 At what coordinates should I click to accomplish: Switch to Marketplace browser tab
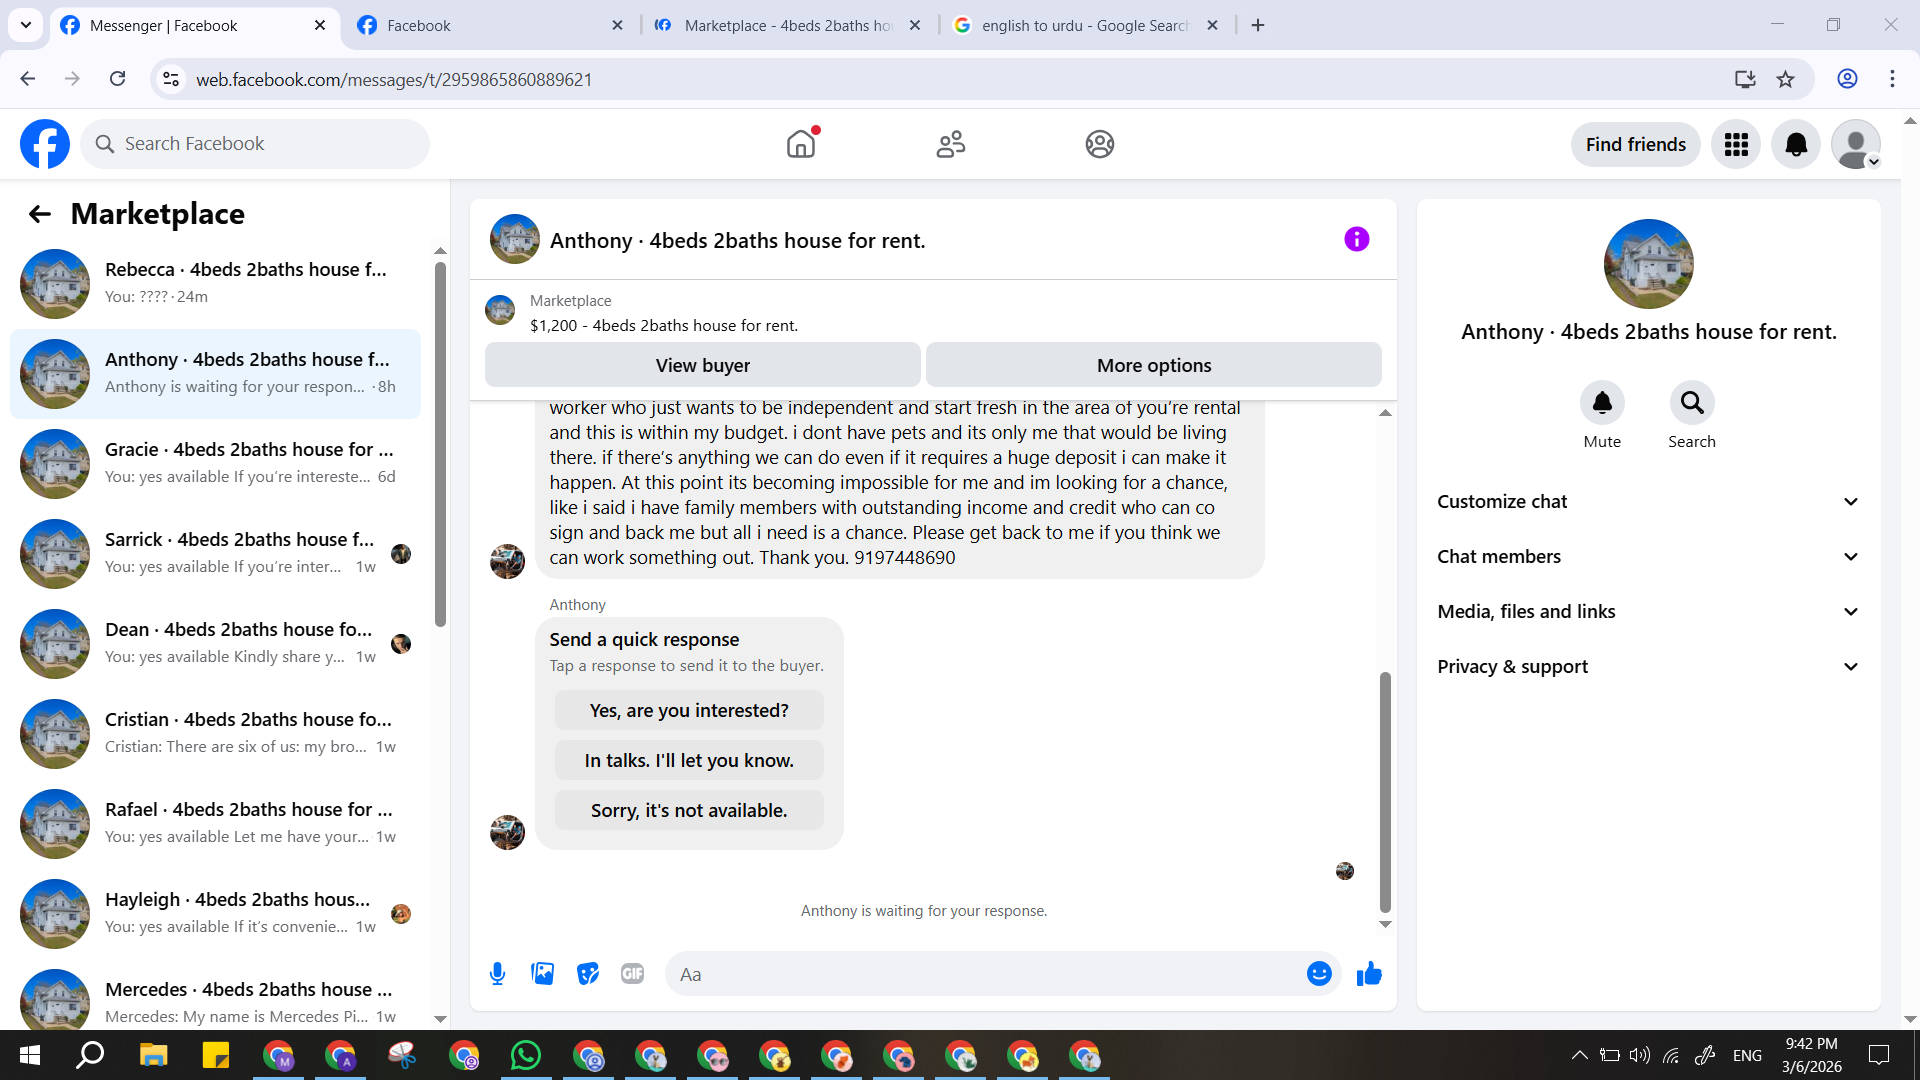788,25
